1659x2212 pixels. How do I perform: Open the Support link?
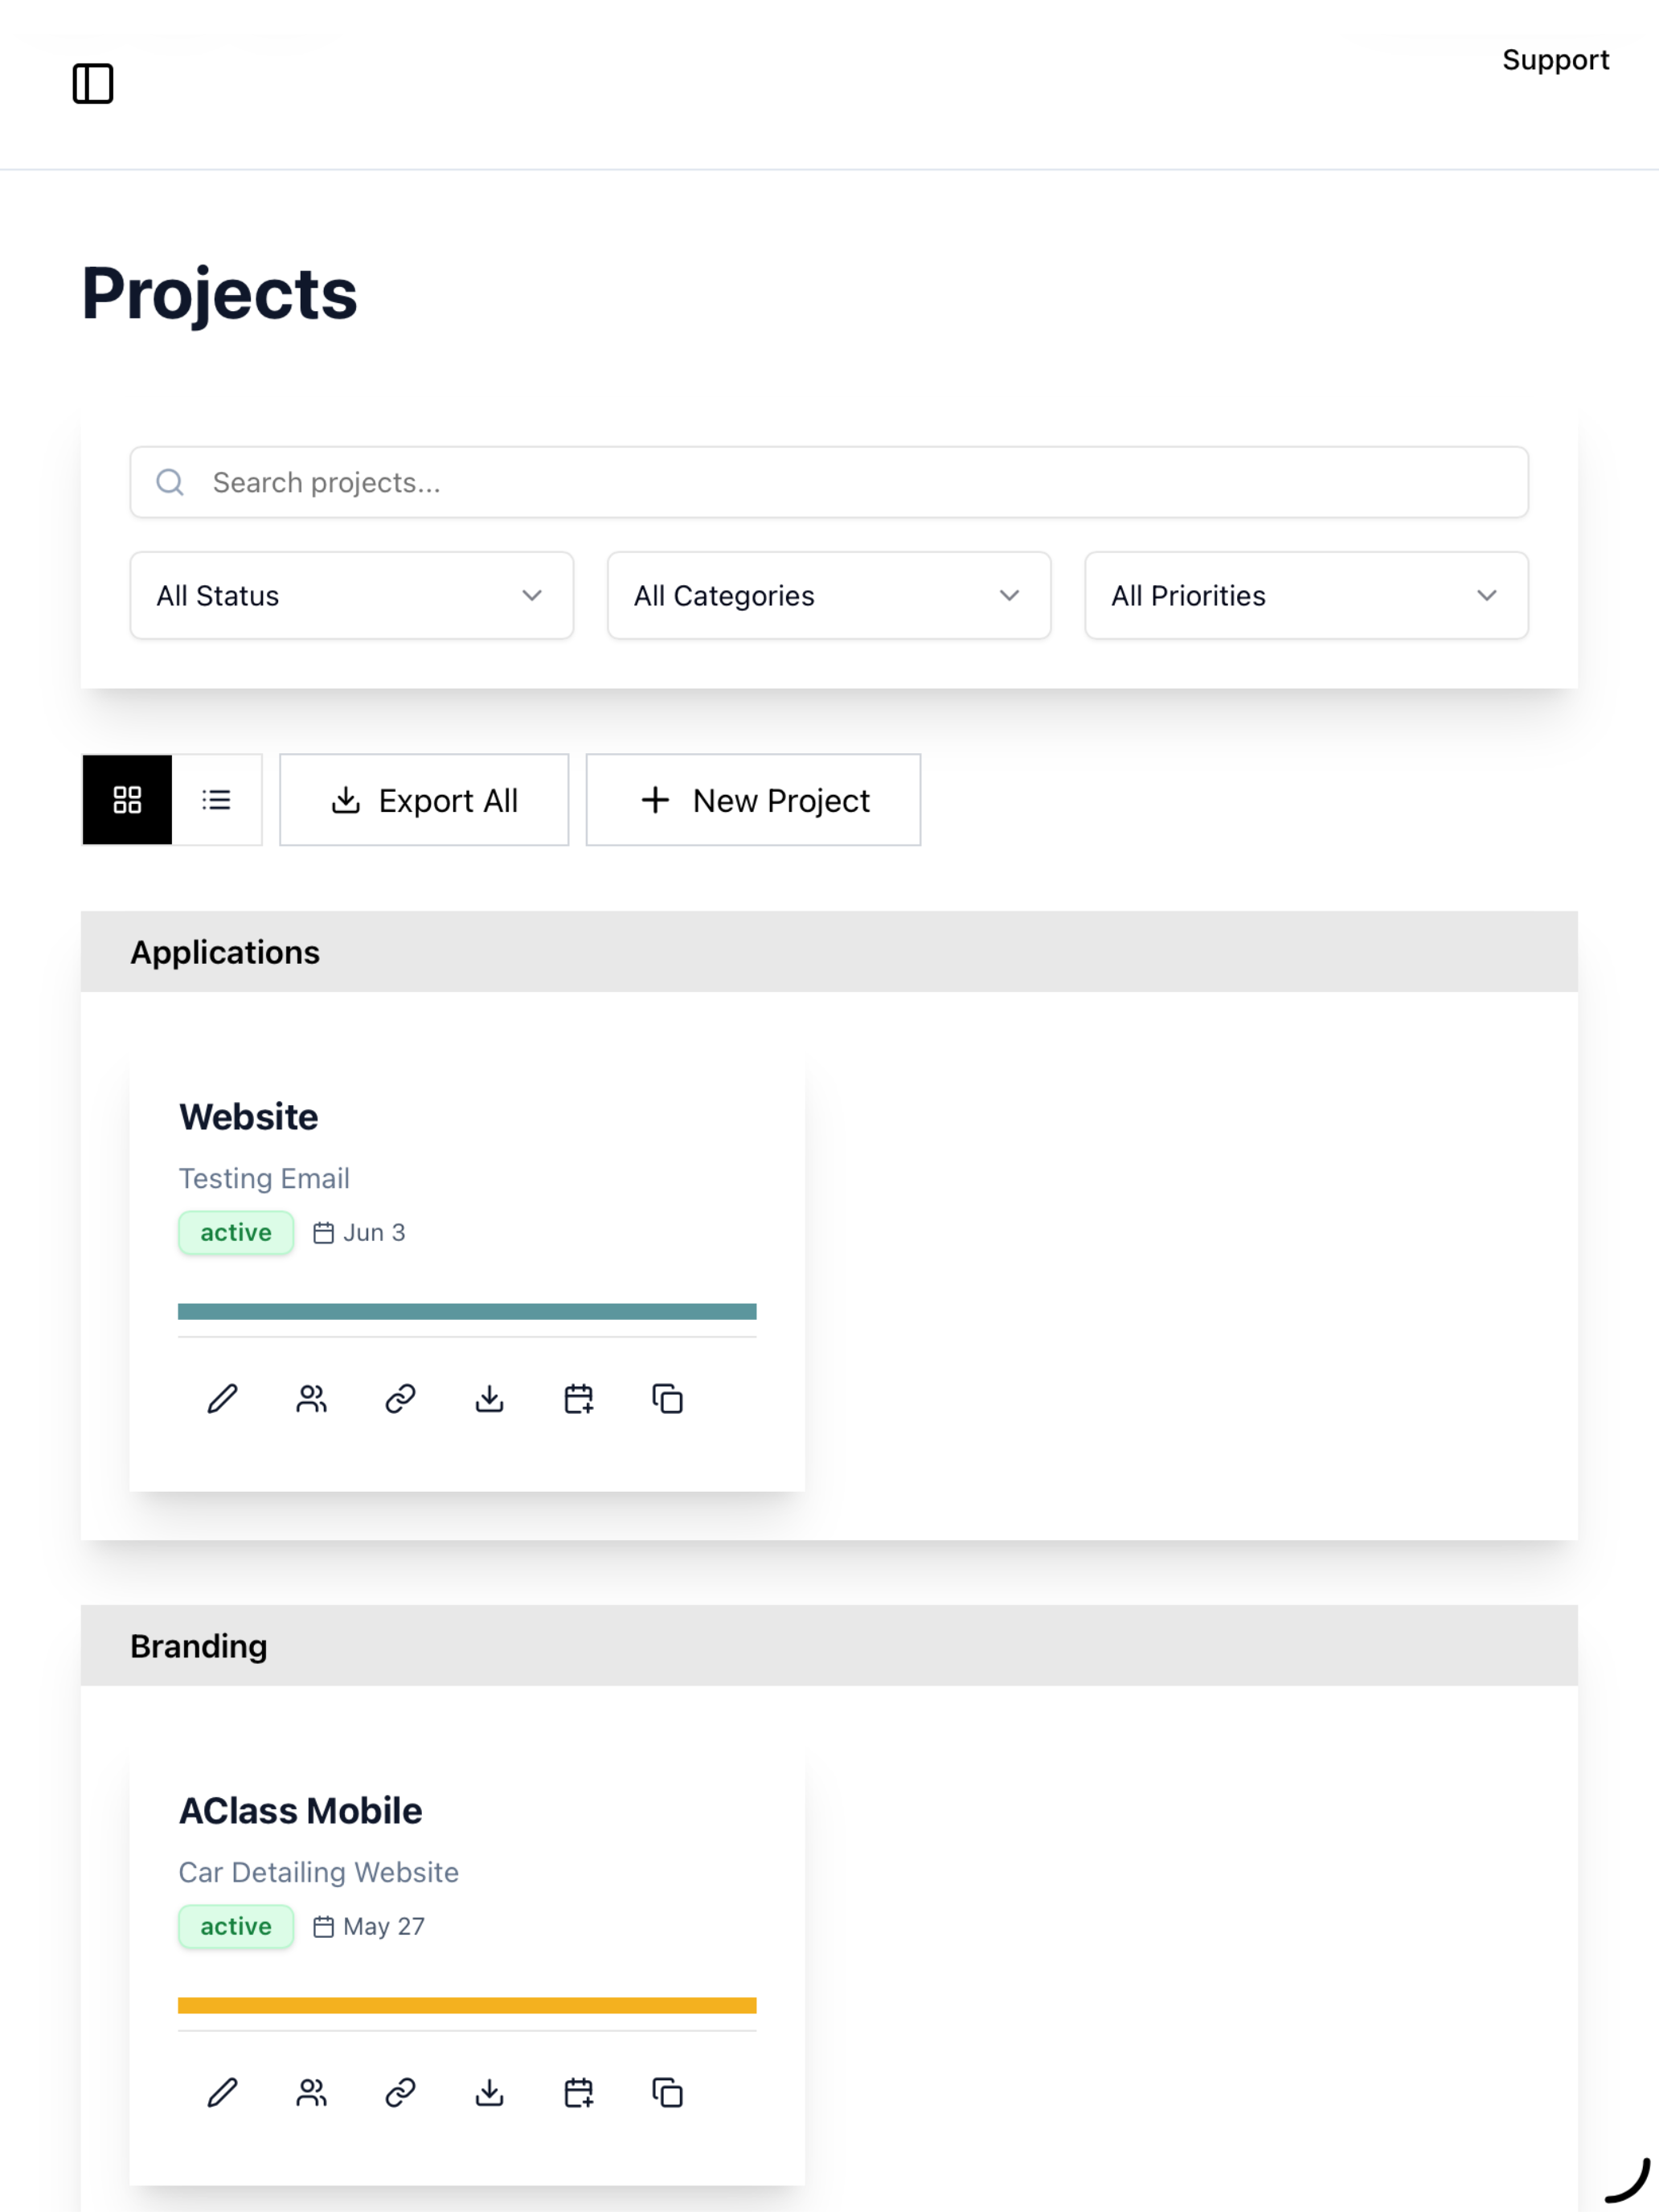coord(1555,60)
